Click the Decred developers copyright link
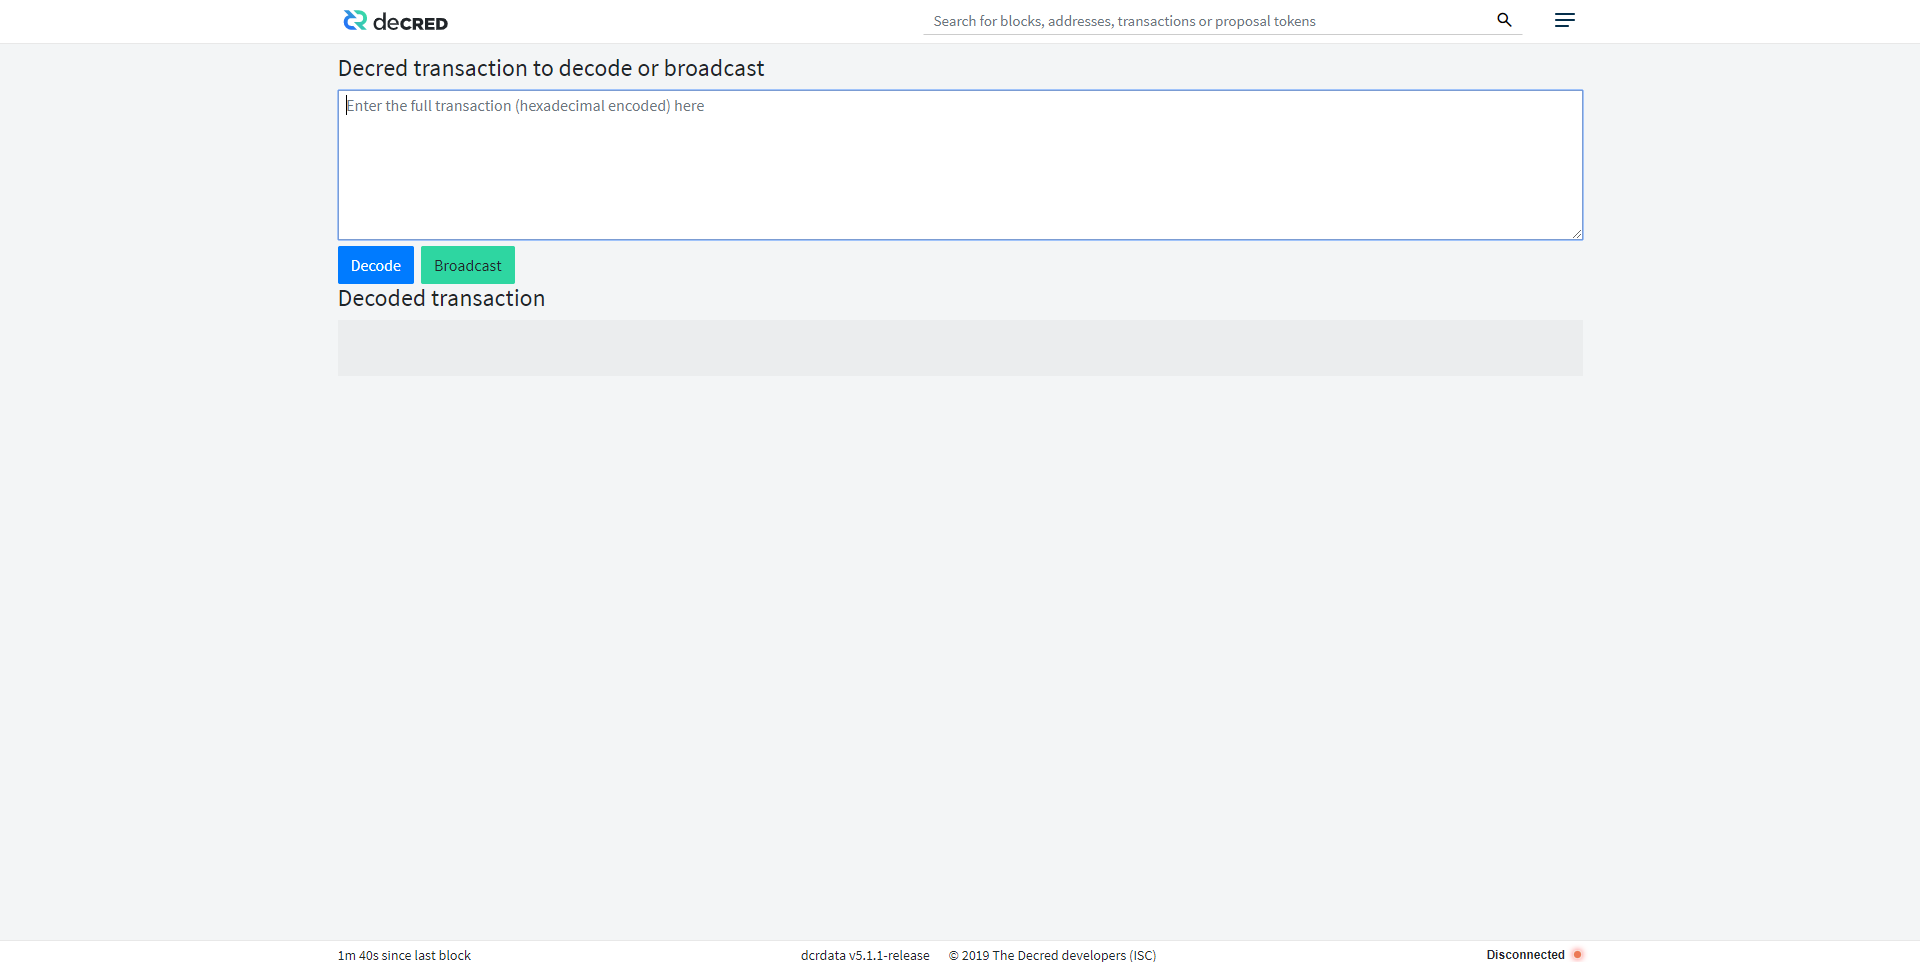 click(x=1052, y=956)
